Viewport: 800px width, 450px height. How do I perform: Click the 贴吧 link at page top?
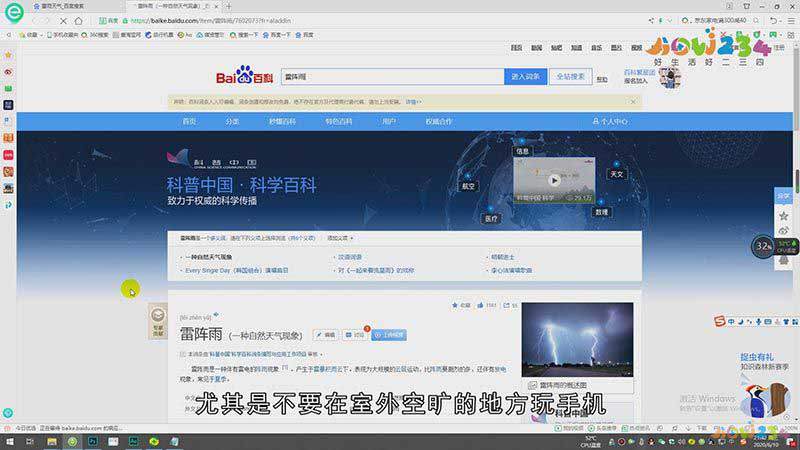point(556,47)
